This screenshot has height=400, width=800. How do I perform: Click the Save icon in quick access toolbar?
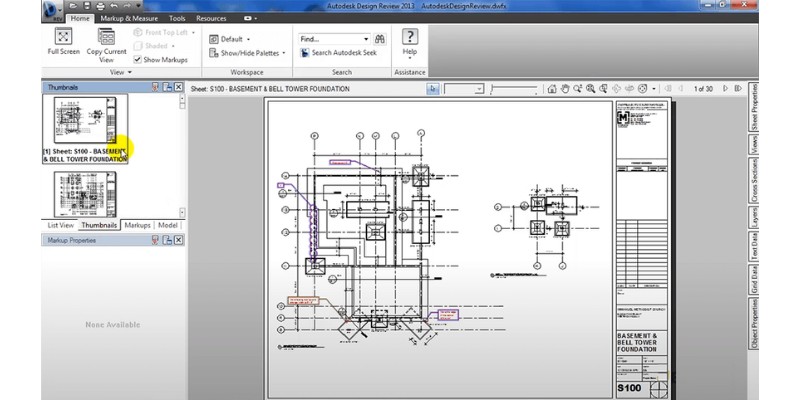(x=86, y=6)
